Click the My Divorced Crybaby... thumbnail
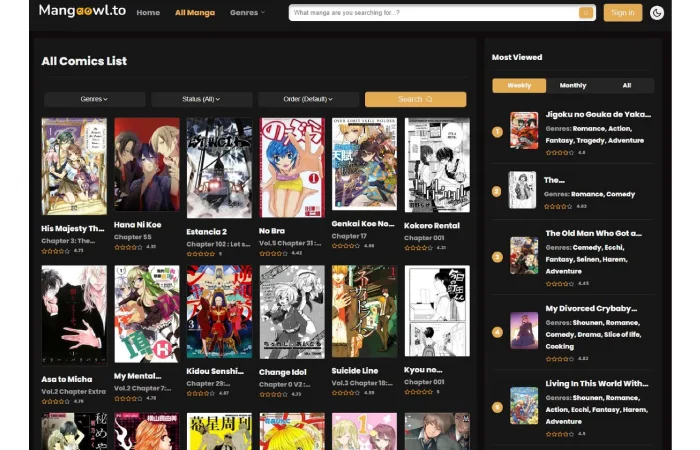Image resolution: width=700 pixels, height=450 pixels. (x=524, y=330)
